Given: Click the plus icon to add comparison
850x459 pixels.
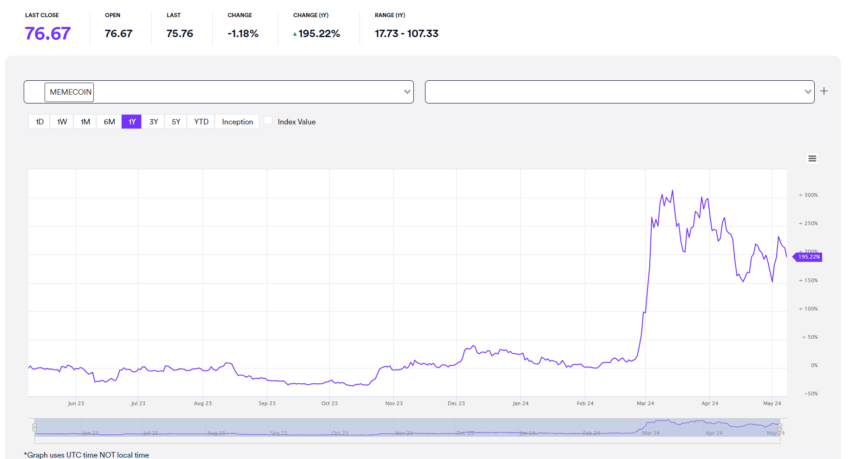Looking at the screenshot, I should click(x=824, y=91).
